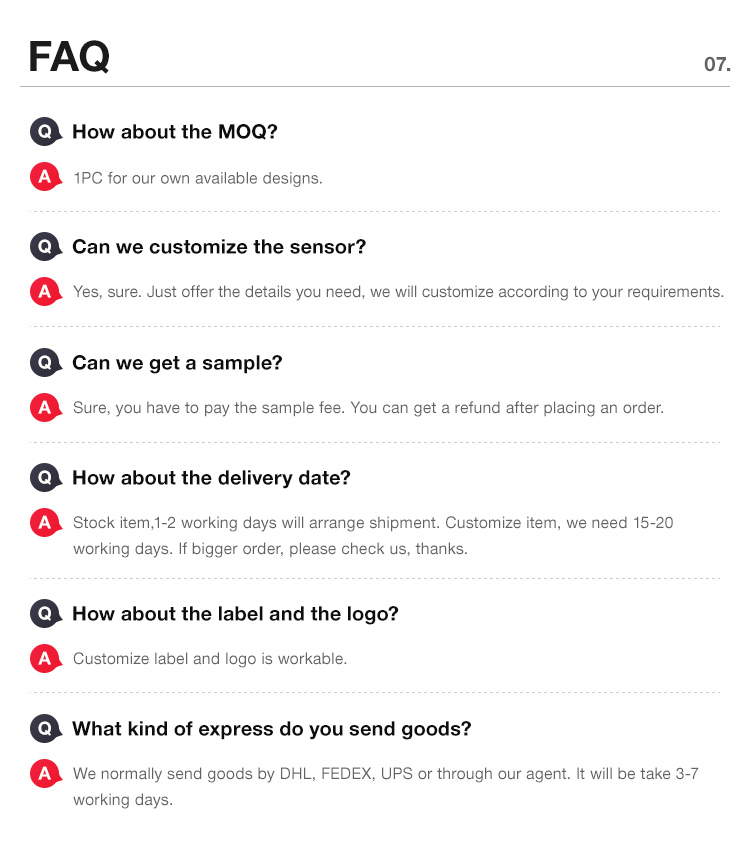Click Q icon beside label and logo question
The width and height of the screenshot is (750, 845).
tap(46, 614)
